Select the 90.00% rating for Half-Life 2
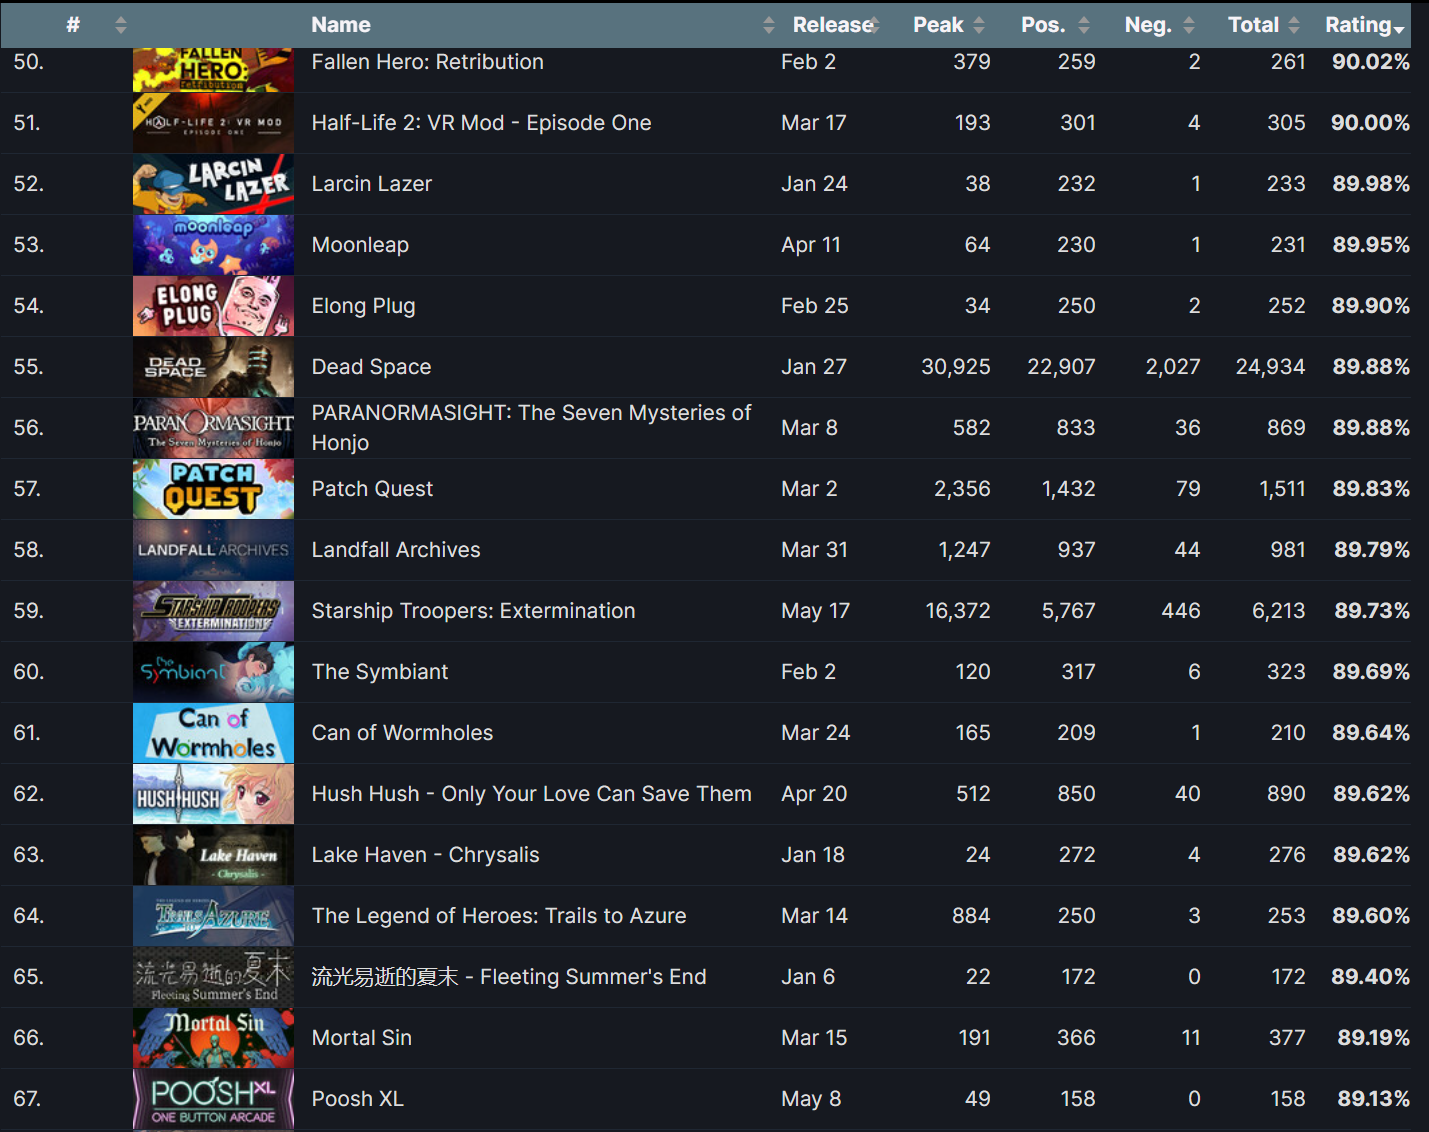The height and width of the screenshot is (1132, 1429). tap(1370, 123)
